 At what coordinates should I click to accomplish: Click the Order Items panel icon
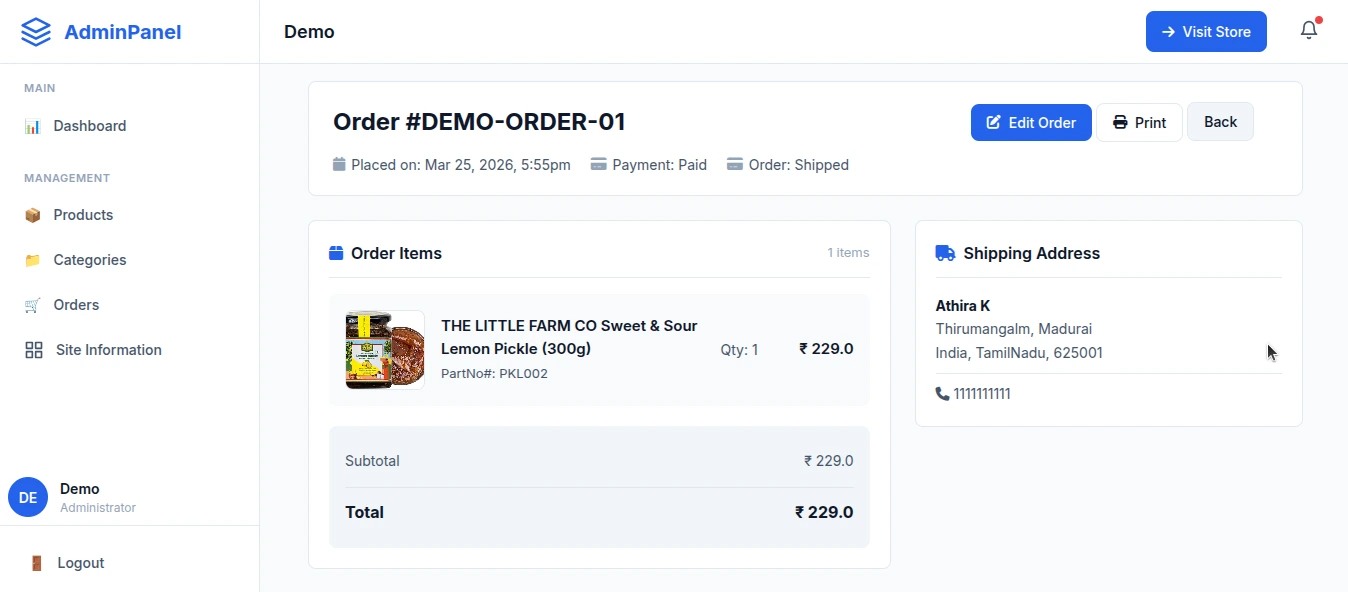335,252
